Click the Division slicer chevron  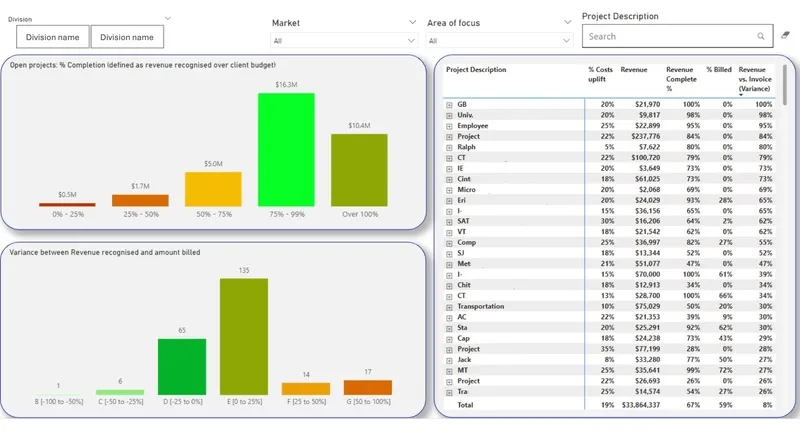pos(167,18)
